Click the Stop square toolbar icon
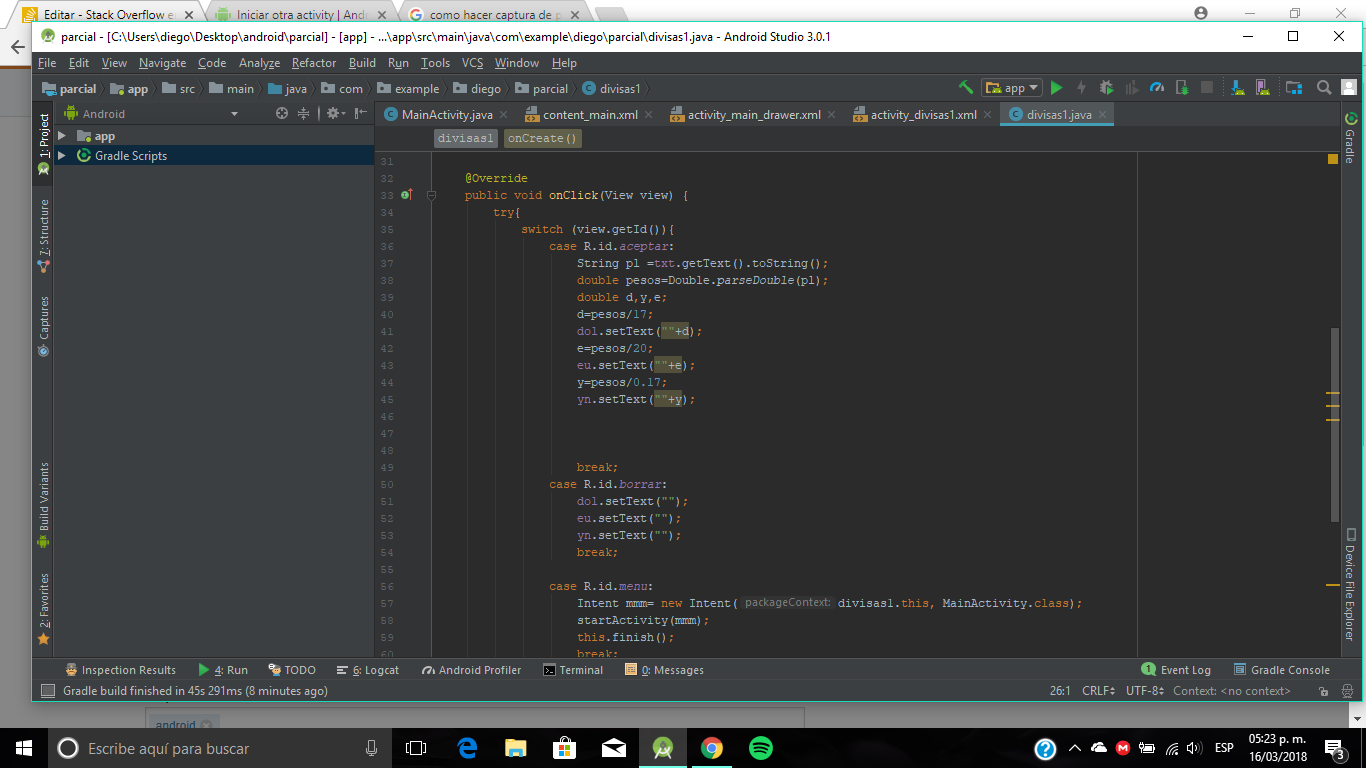This screenshot has height=768, width=1366. 1207,88
